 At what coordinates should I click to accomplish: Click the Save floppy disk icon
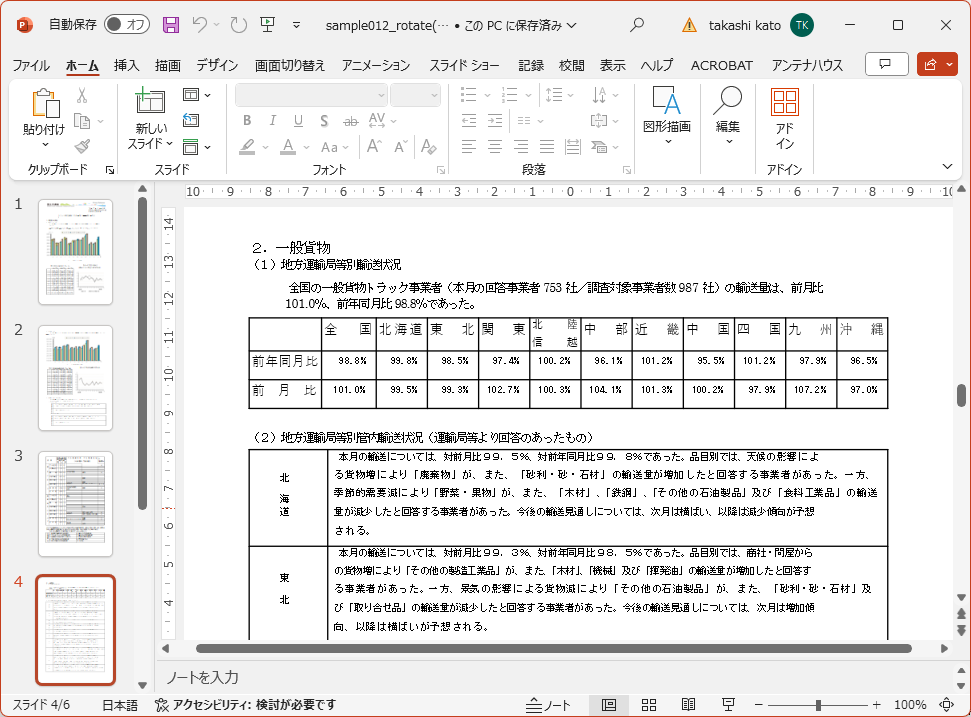pyautogui.click(x=171, y=25)
